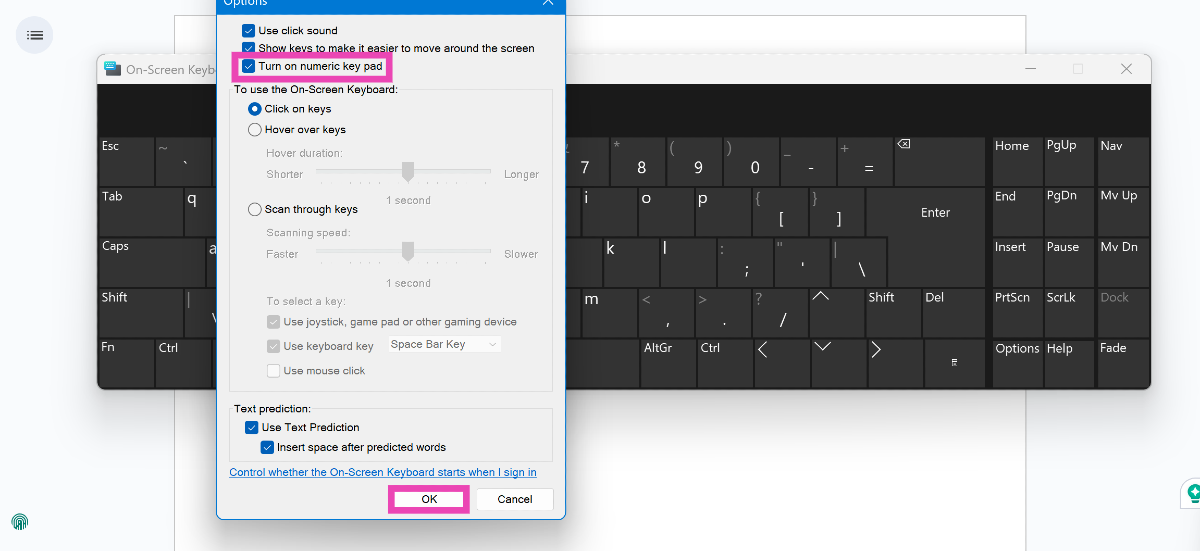Tap the Insert key
The height and width of the screenshot is (551, 1200).
click(1015, 262)
